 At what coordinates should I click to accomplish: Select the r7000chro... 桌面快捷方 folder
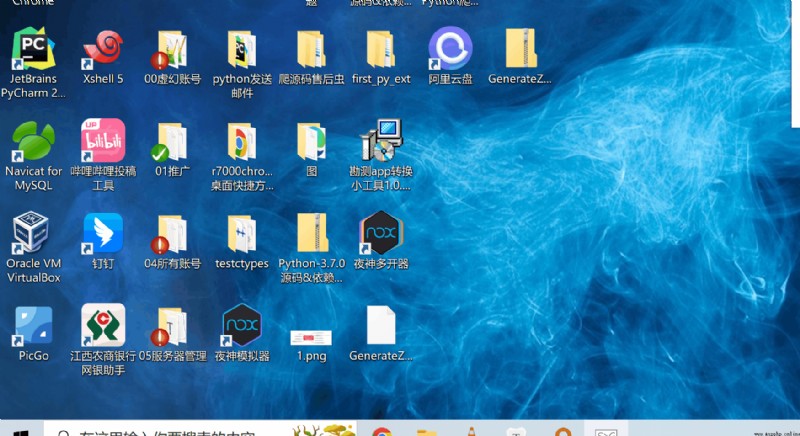click(242, 141)
